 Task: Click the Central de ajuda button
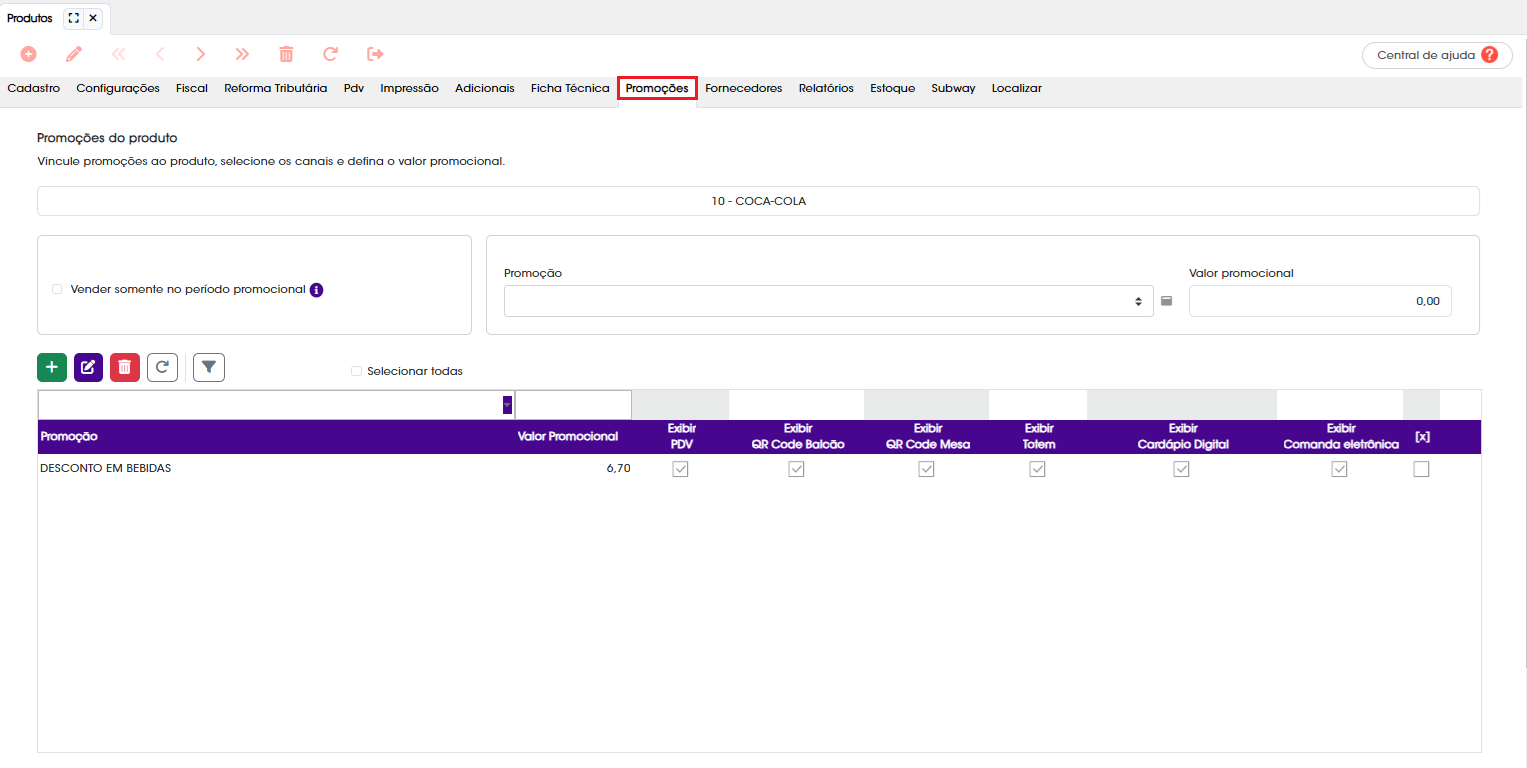tap(1437, 55)
